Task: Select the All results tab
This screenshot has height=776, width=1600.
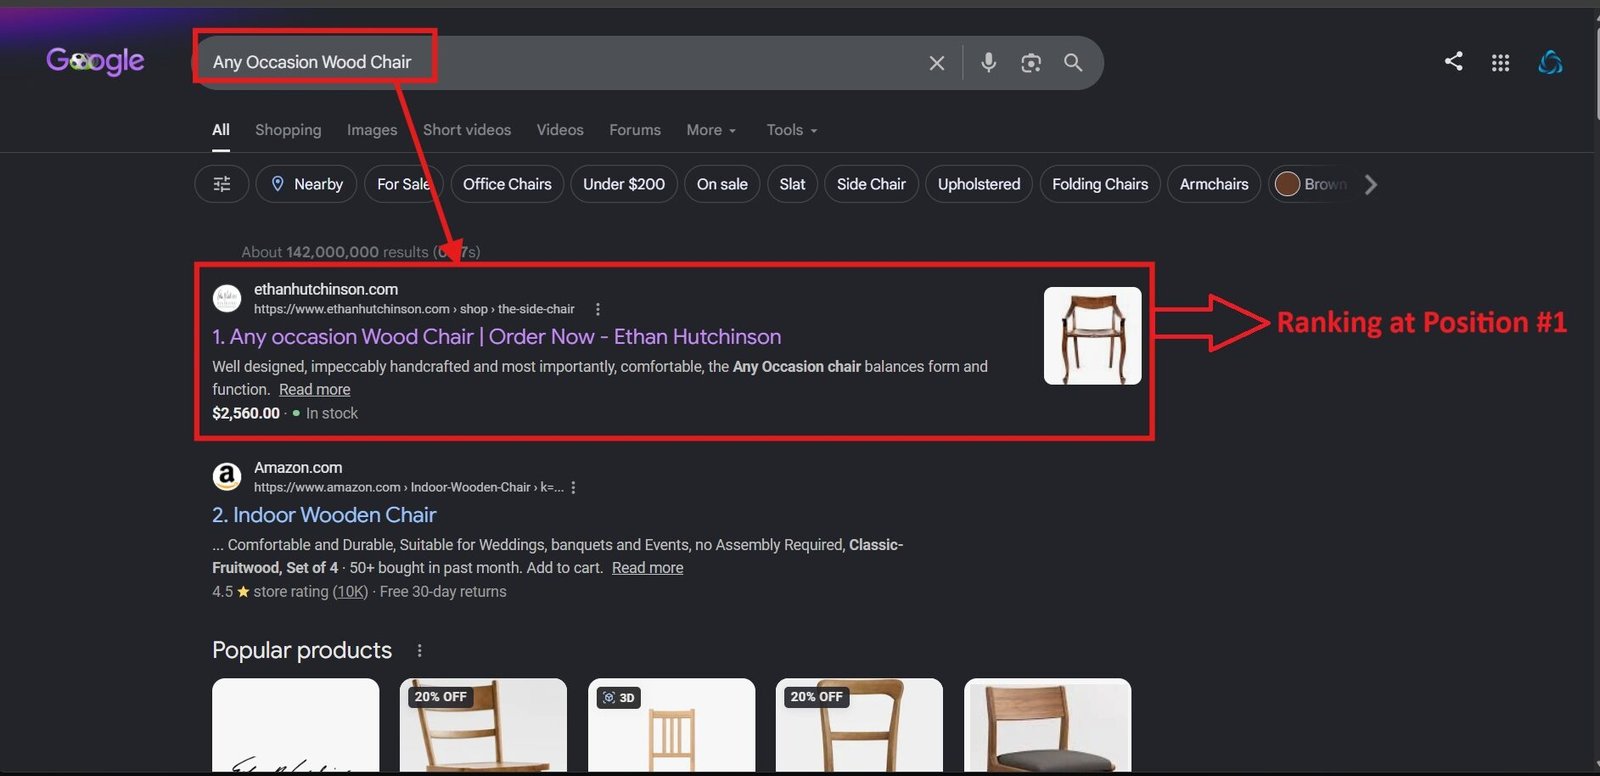Action: pos(221,130)
